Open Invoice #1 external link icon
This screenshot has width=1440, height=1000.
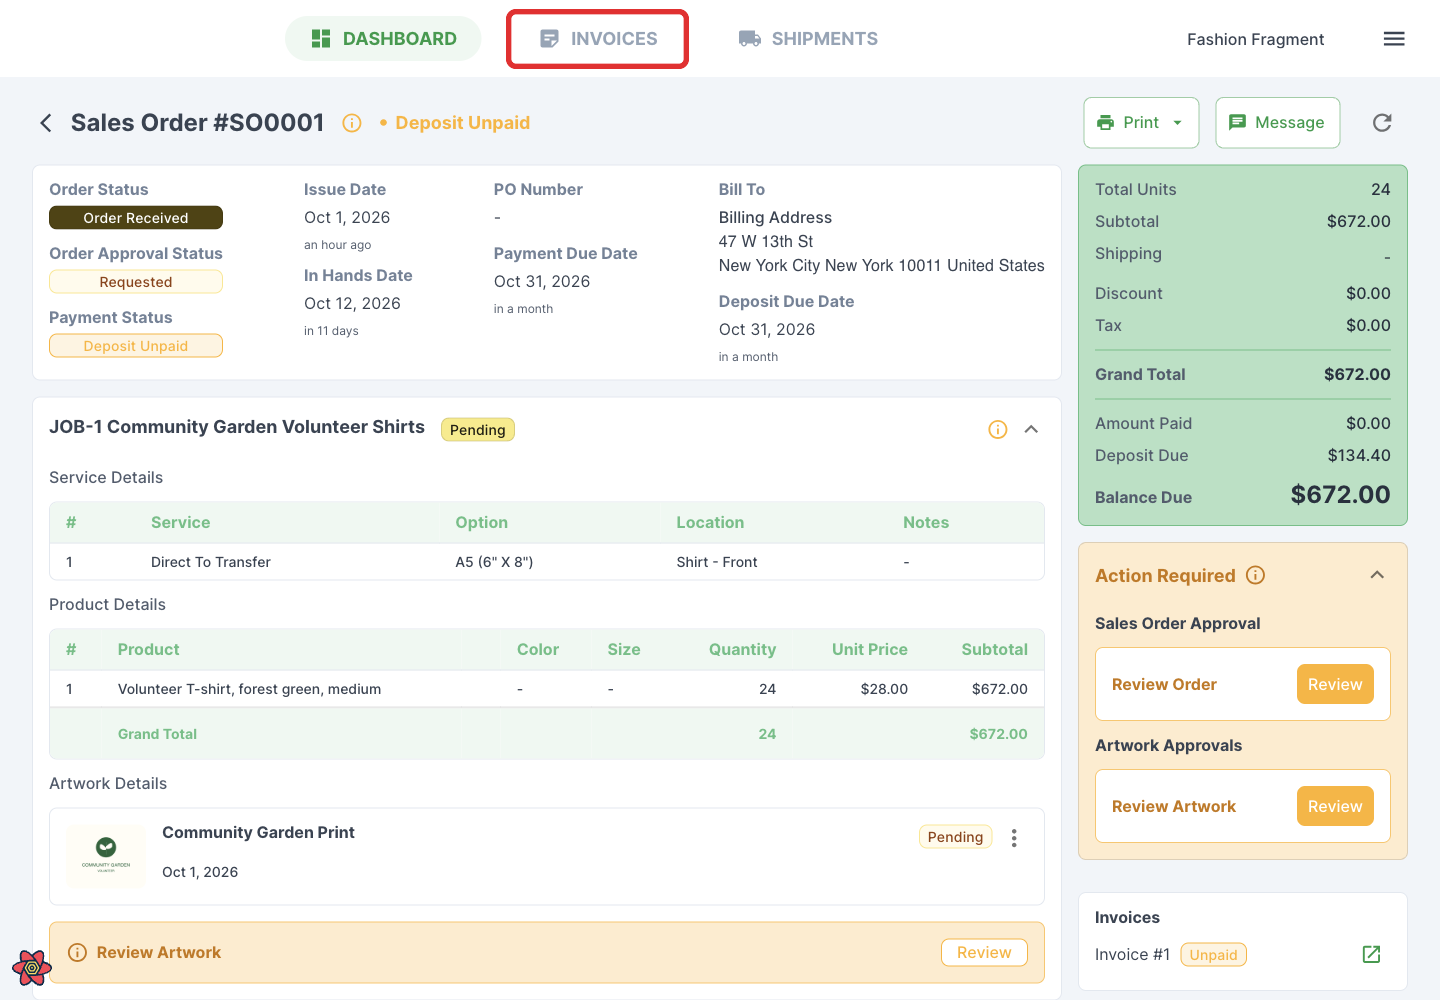1372,954
